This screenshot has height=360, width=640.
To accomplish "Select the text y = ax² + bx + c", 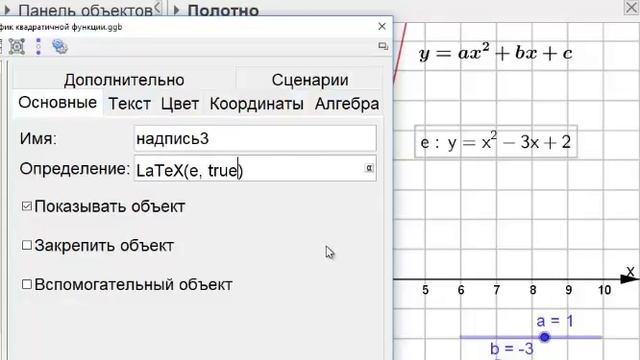I will (496, 53).
